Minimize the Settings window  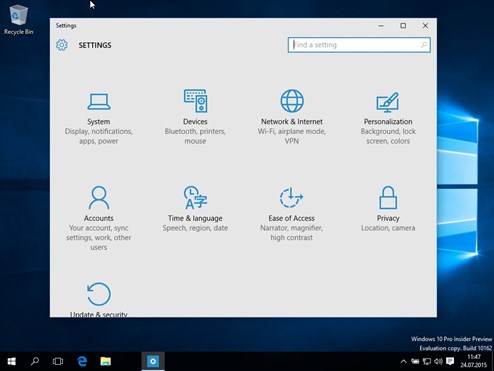381,26
